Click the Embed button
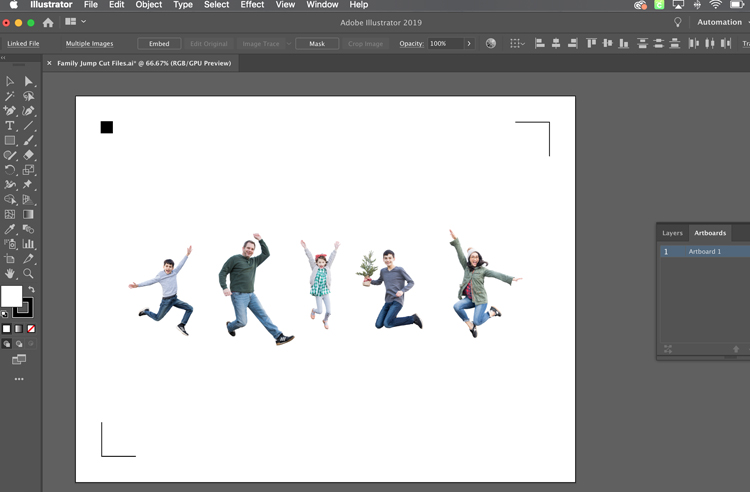This screenshot has width=750, height=492. [159, 44]
